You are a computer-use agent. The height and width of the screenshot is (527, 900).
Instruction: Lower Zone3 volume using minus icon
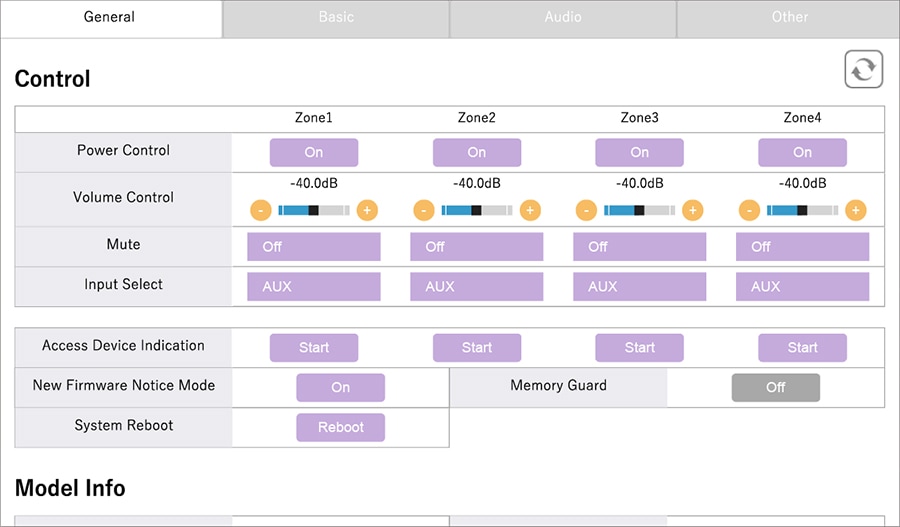click(586, 210)
